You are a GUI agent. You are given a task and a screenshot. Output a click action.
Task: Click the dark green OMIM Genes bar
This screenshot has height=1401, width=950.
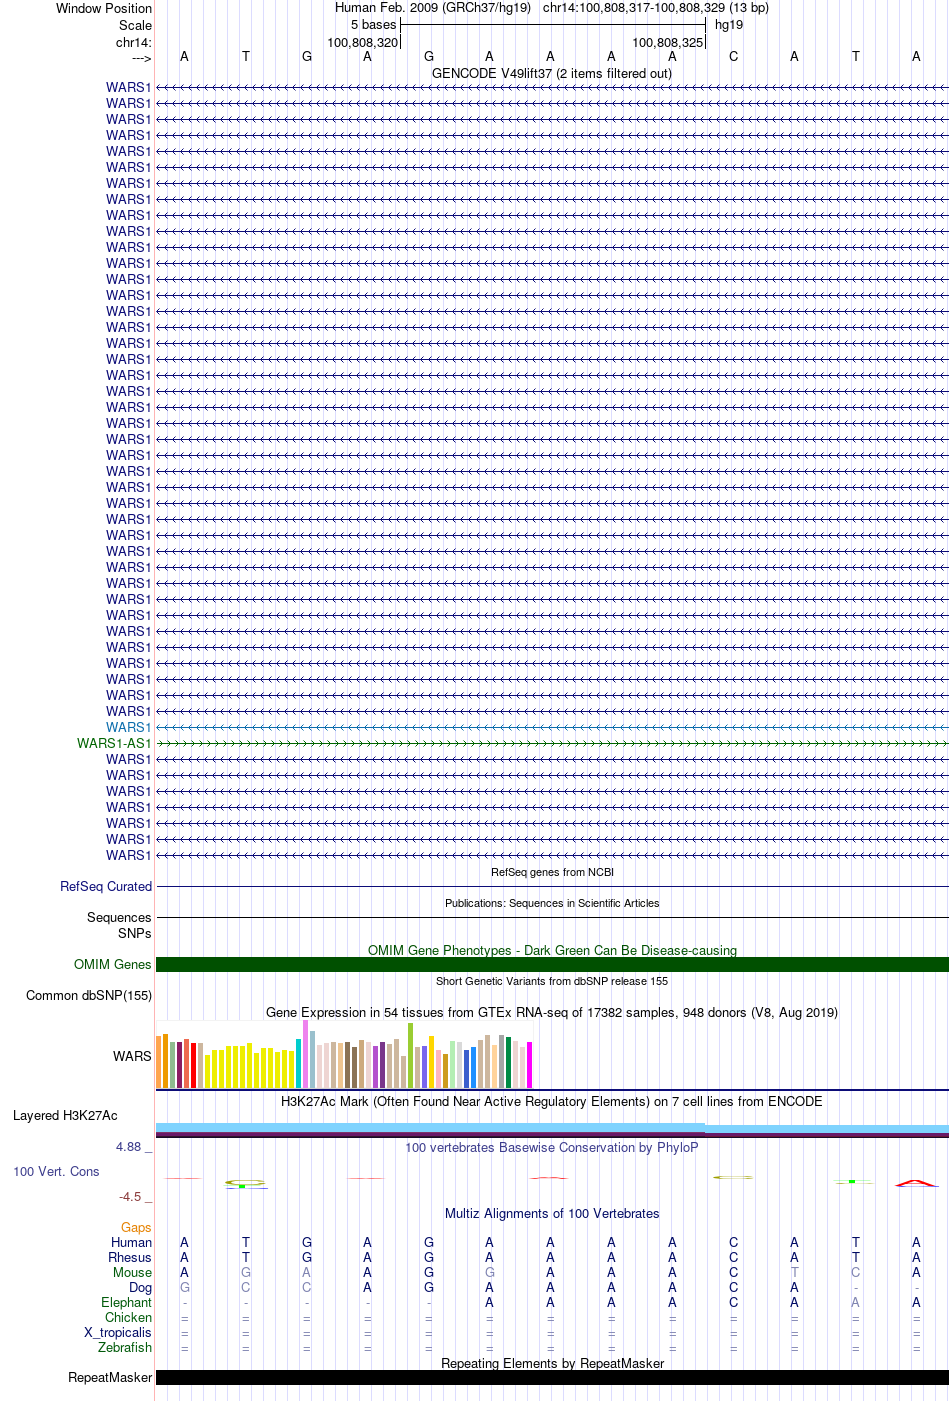coord(552,964)
